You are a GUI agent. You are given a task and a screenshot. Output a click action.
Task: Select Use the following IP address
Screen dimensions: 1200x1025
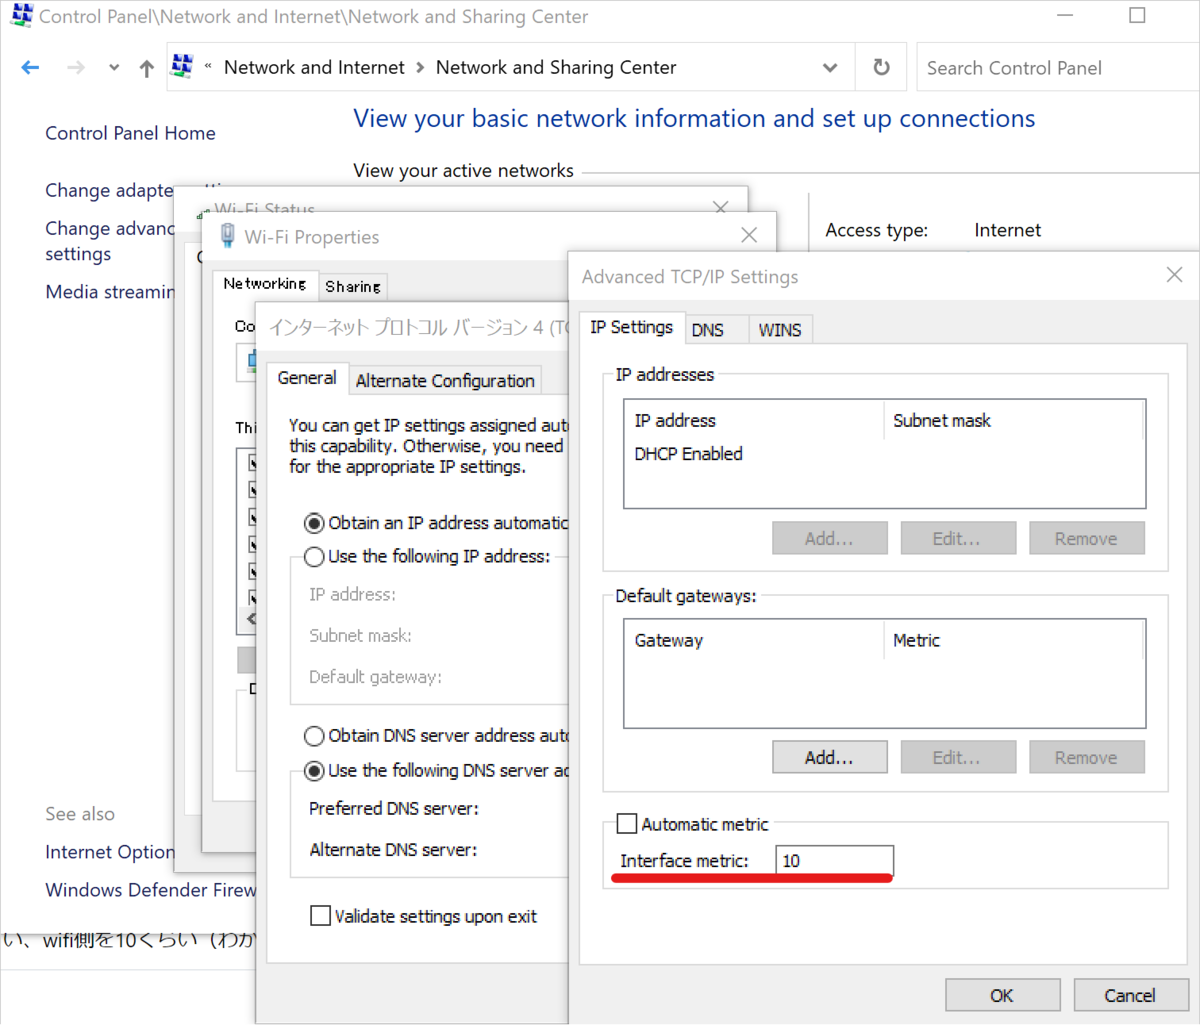pos(314,557)
